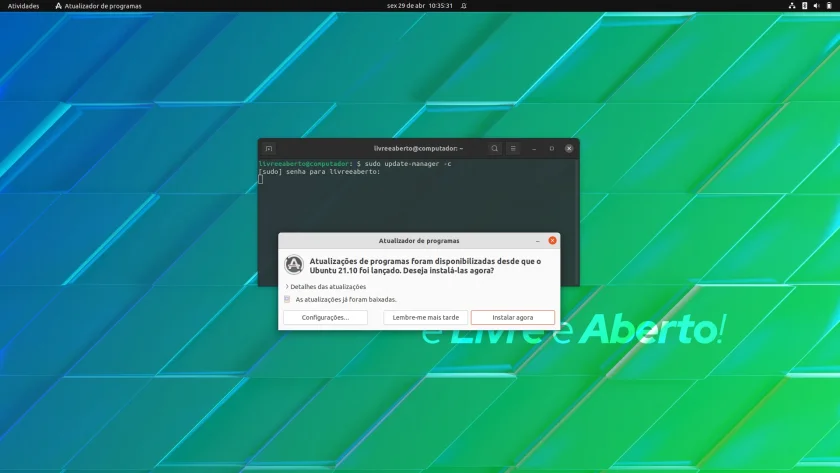Click the volume speaker icon
Image resolution: width=840 pixels, height=473 pixels.
pyautogui.click(x=816, y=6)
